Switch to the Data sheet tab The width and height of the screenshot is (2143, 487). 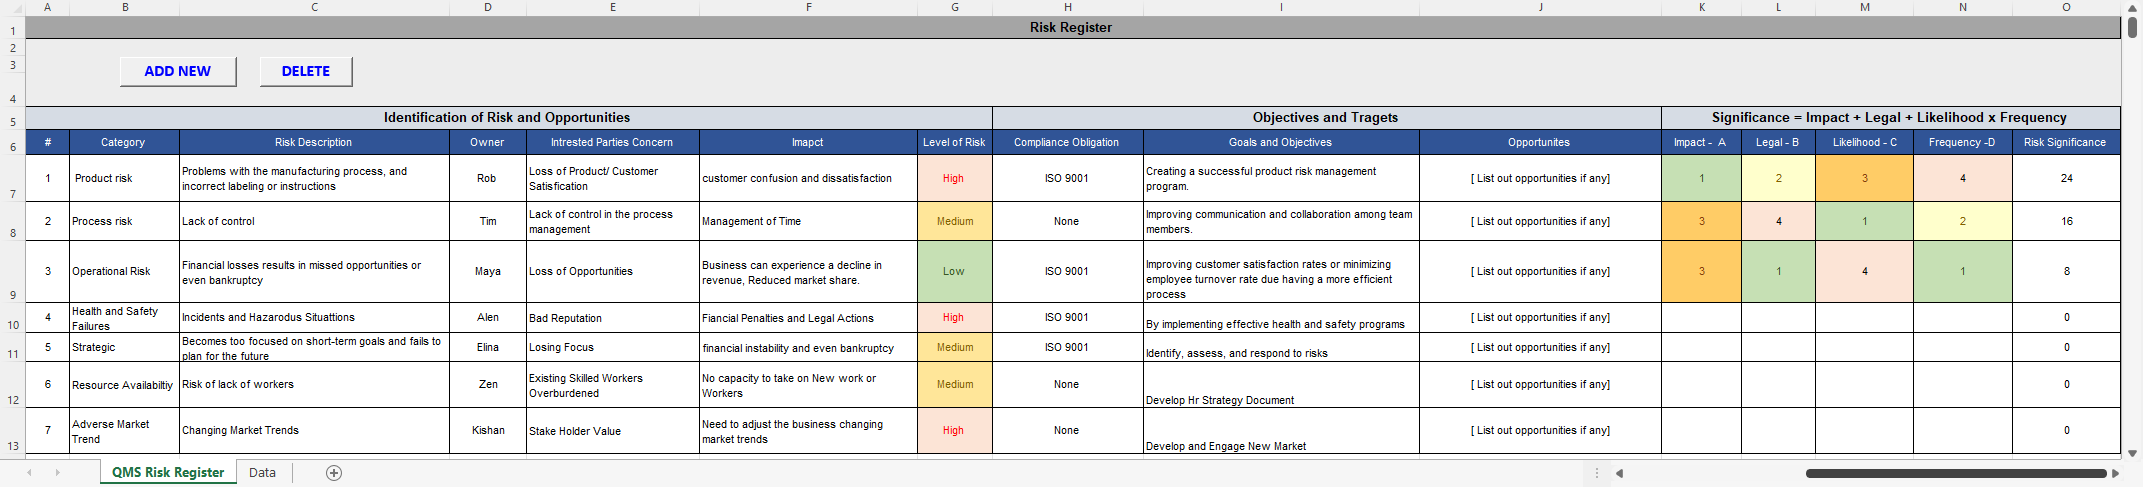point(262,473)
